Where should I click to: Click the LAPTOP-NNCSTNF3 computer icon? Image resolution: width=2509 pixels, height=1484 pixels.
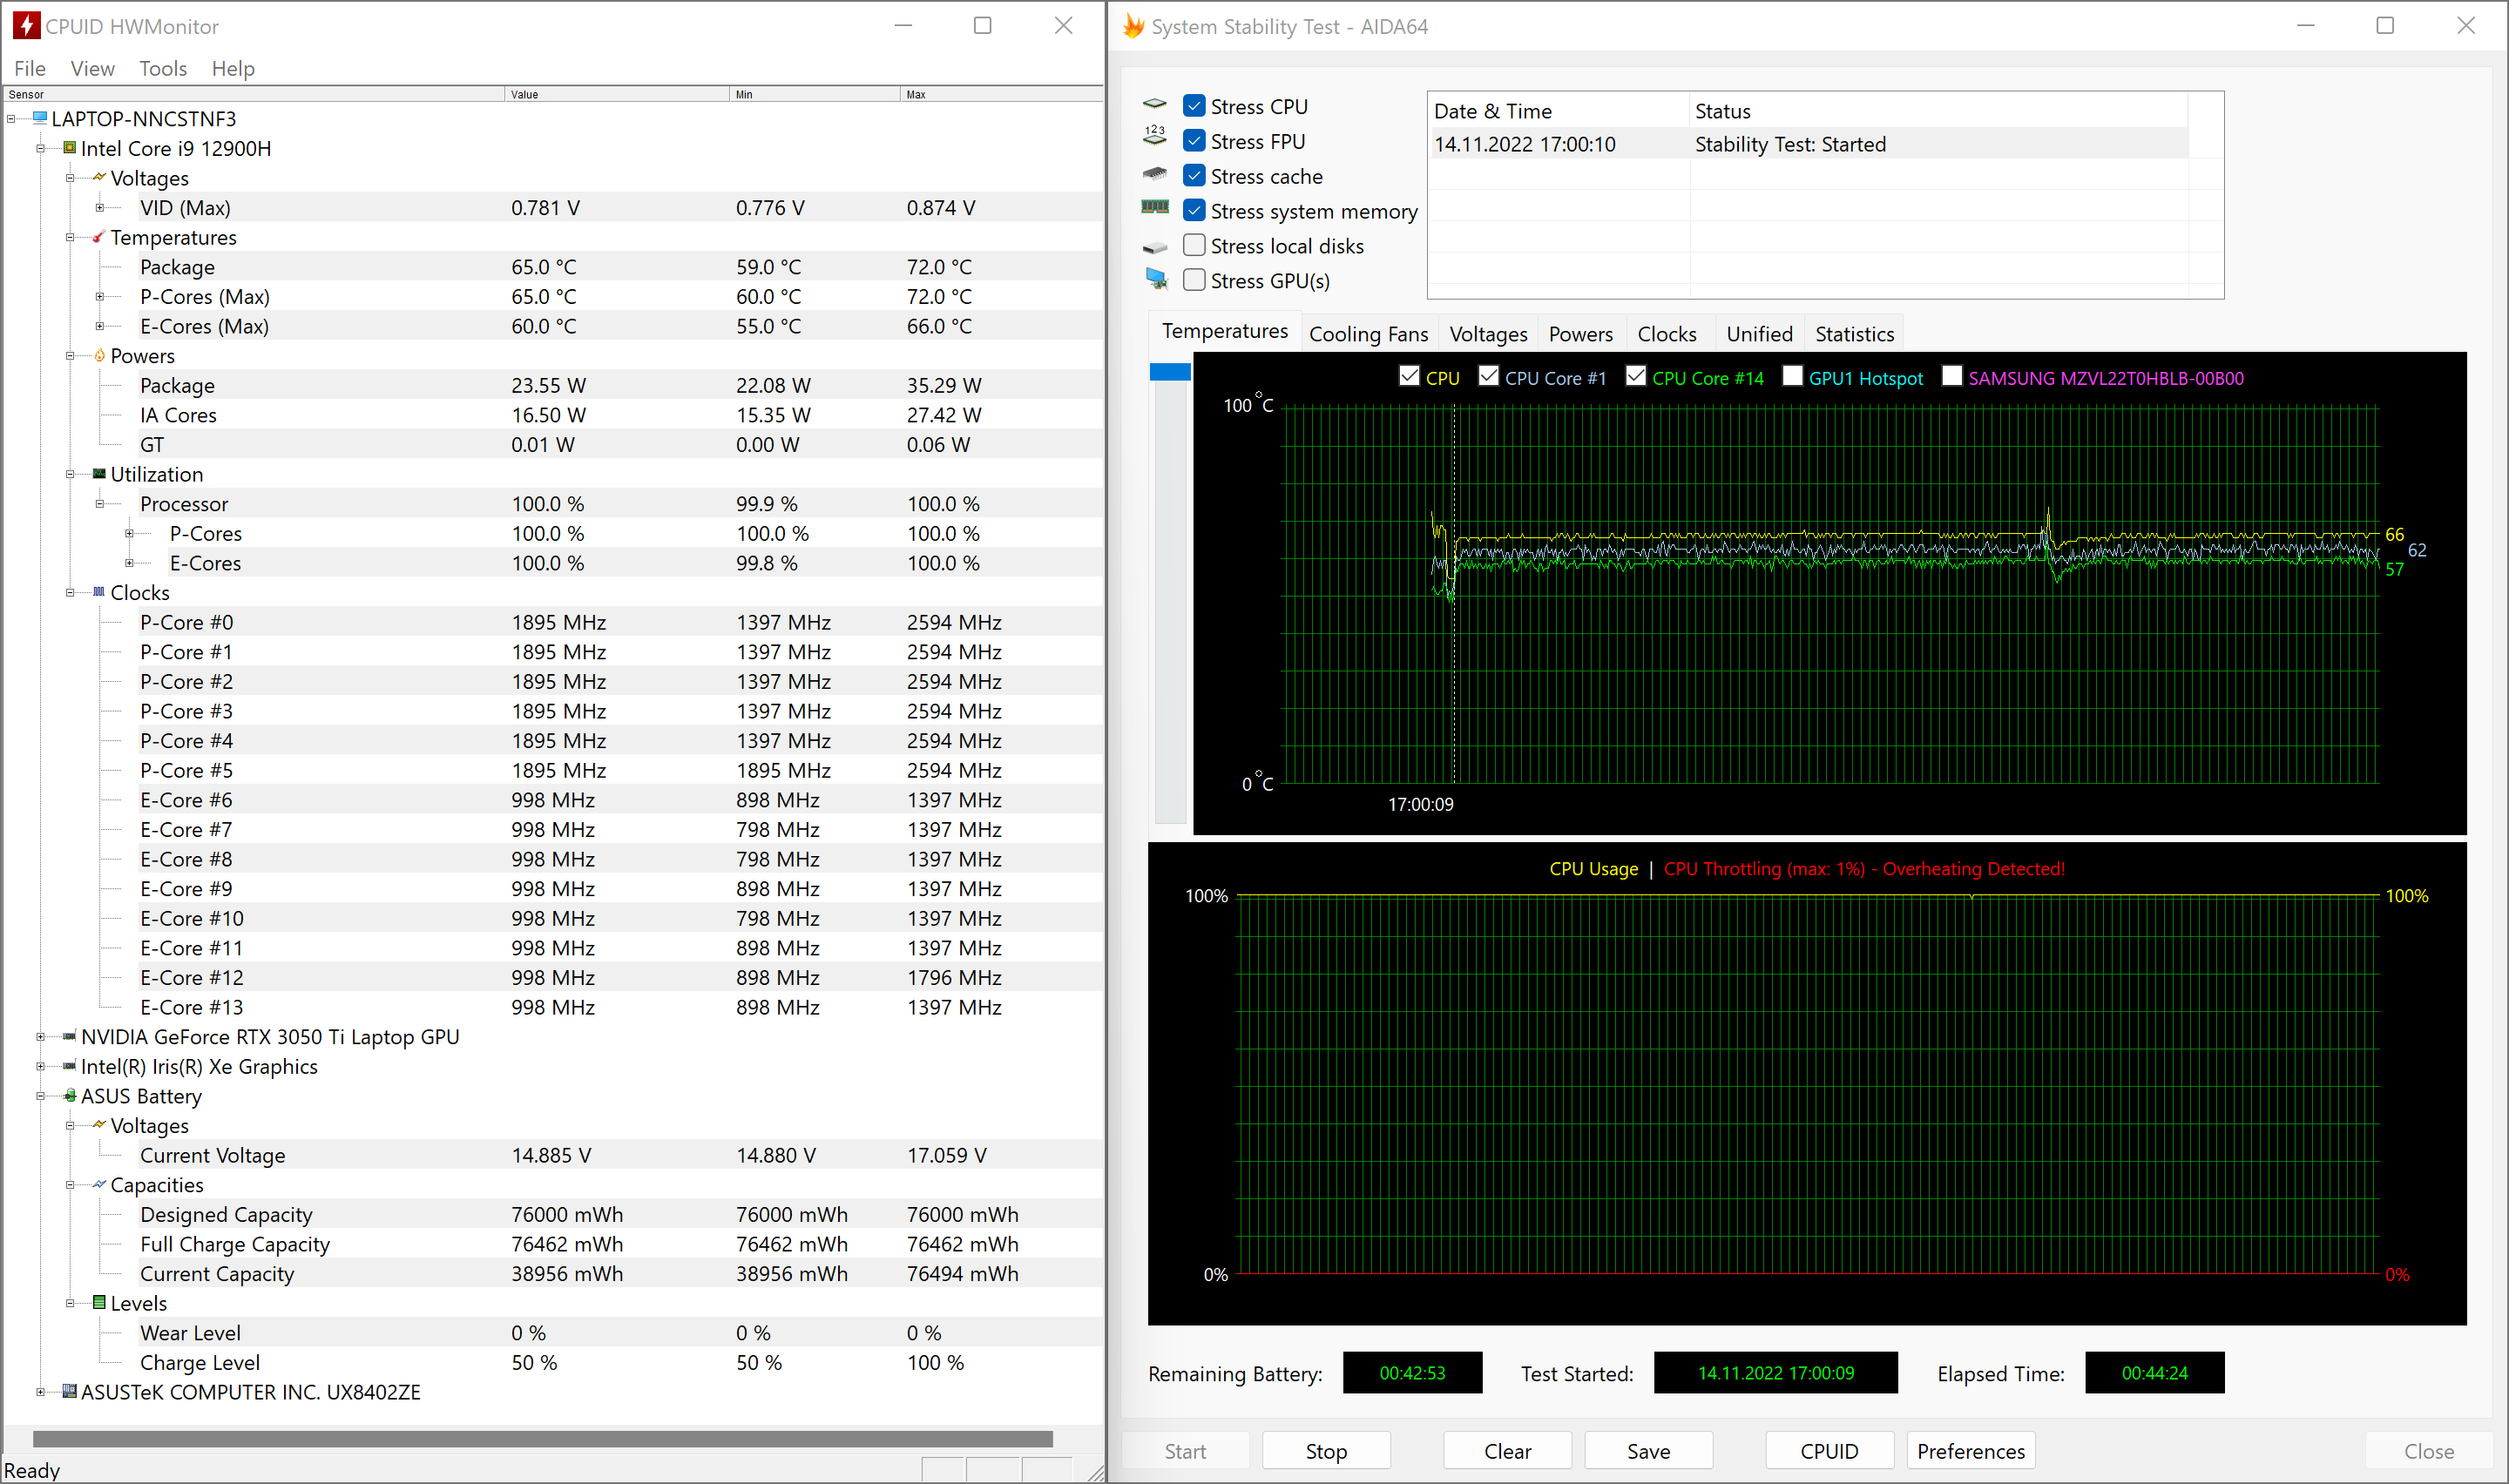(x=40, y=118)
